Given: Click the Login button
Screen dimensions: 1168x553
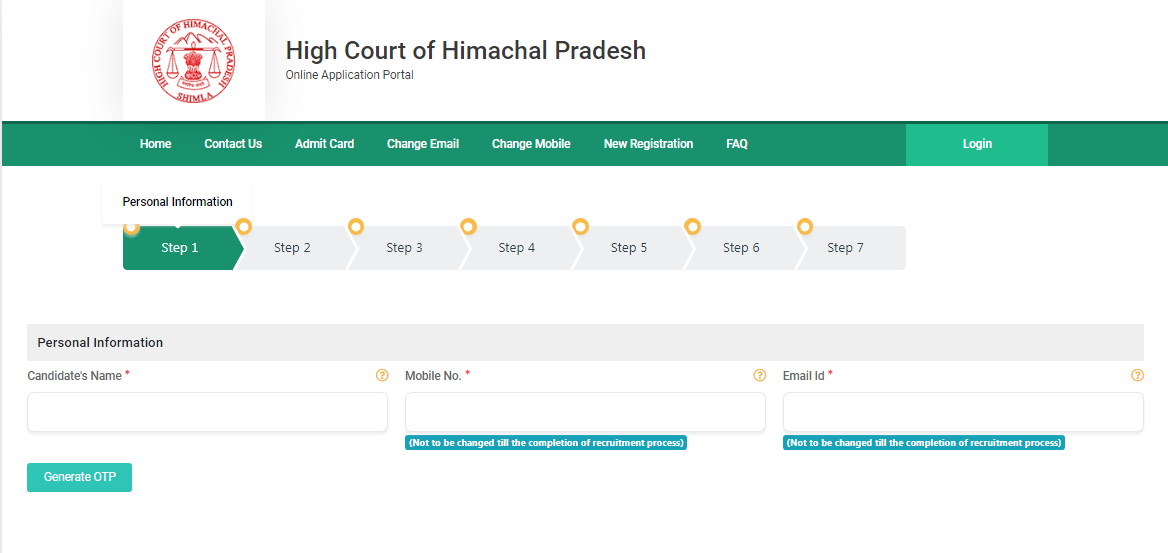Looking at the screenshot, I should pos(977,145).
